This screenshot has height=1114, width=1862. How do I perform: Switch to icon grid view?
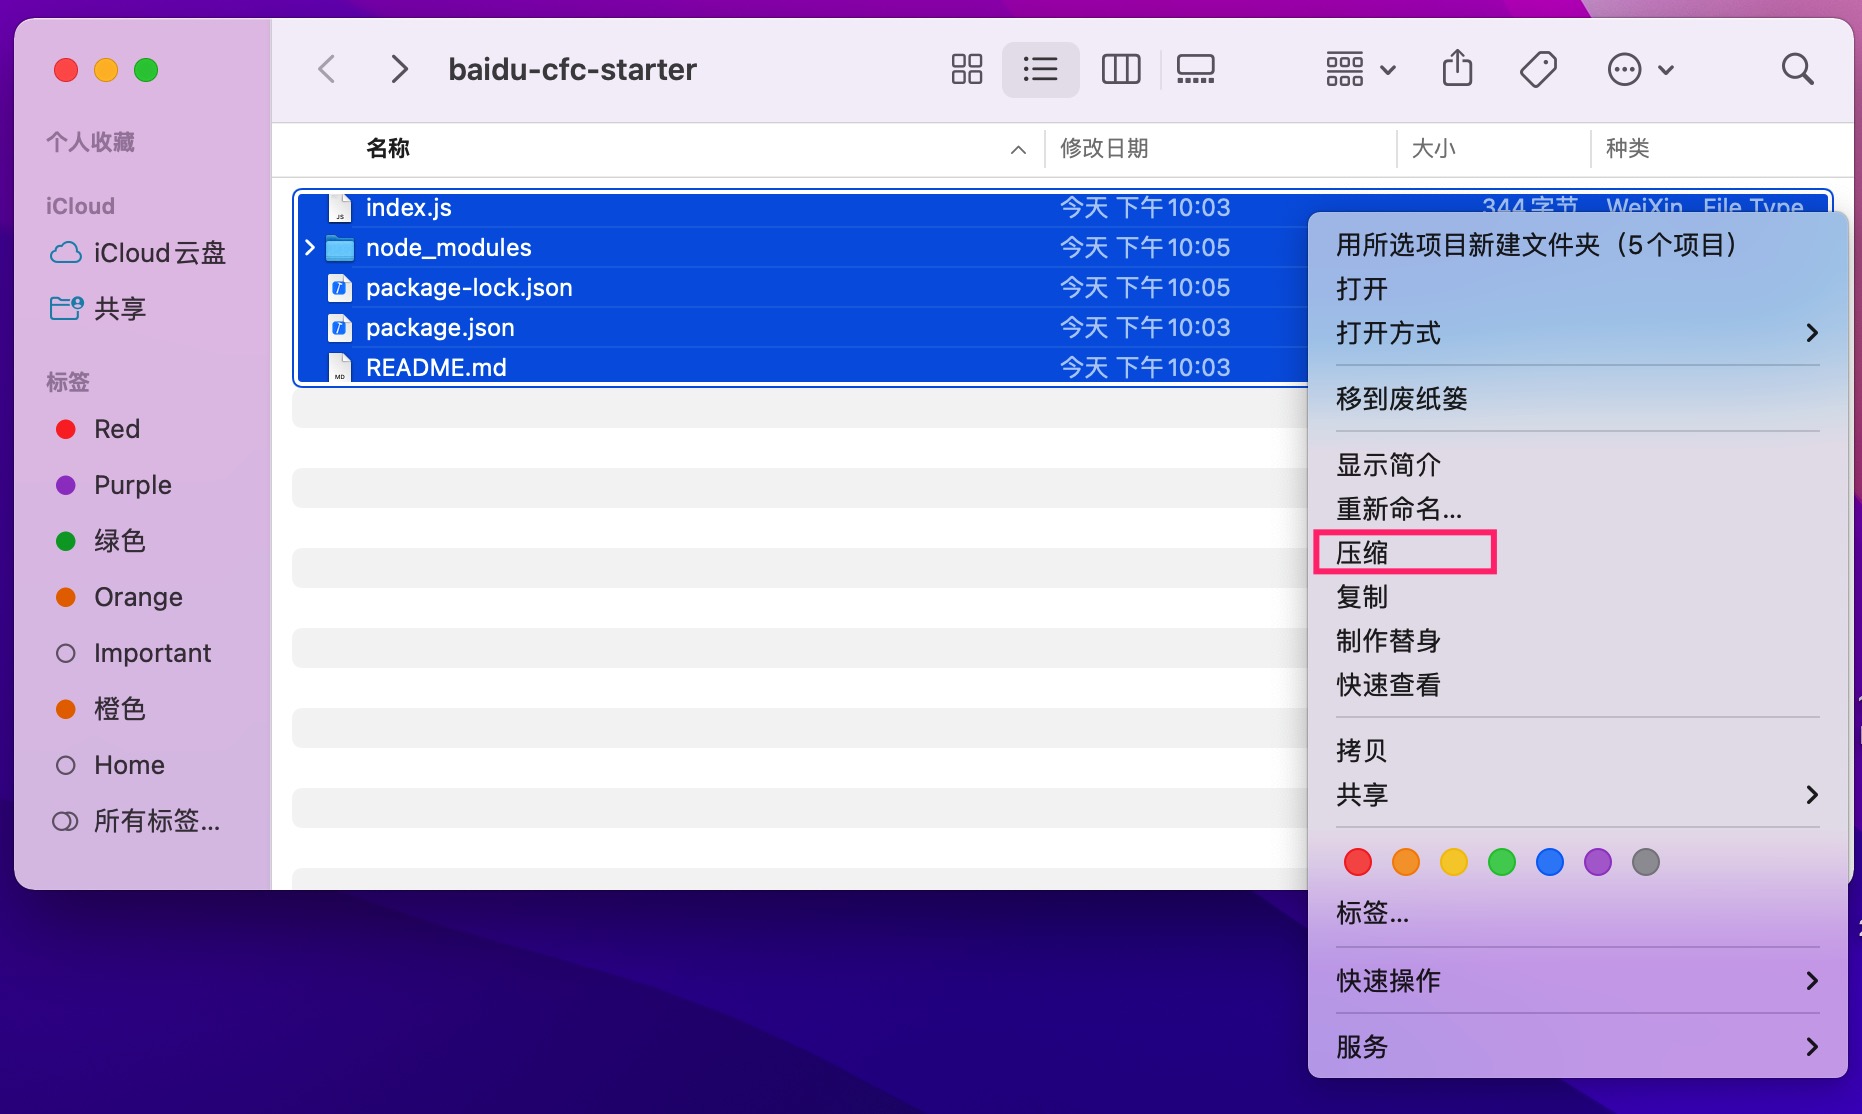(966, 69)
